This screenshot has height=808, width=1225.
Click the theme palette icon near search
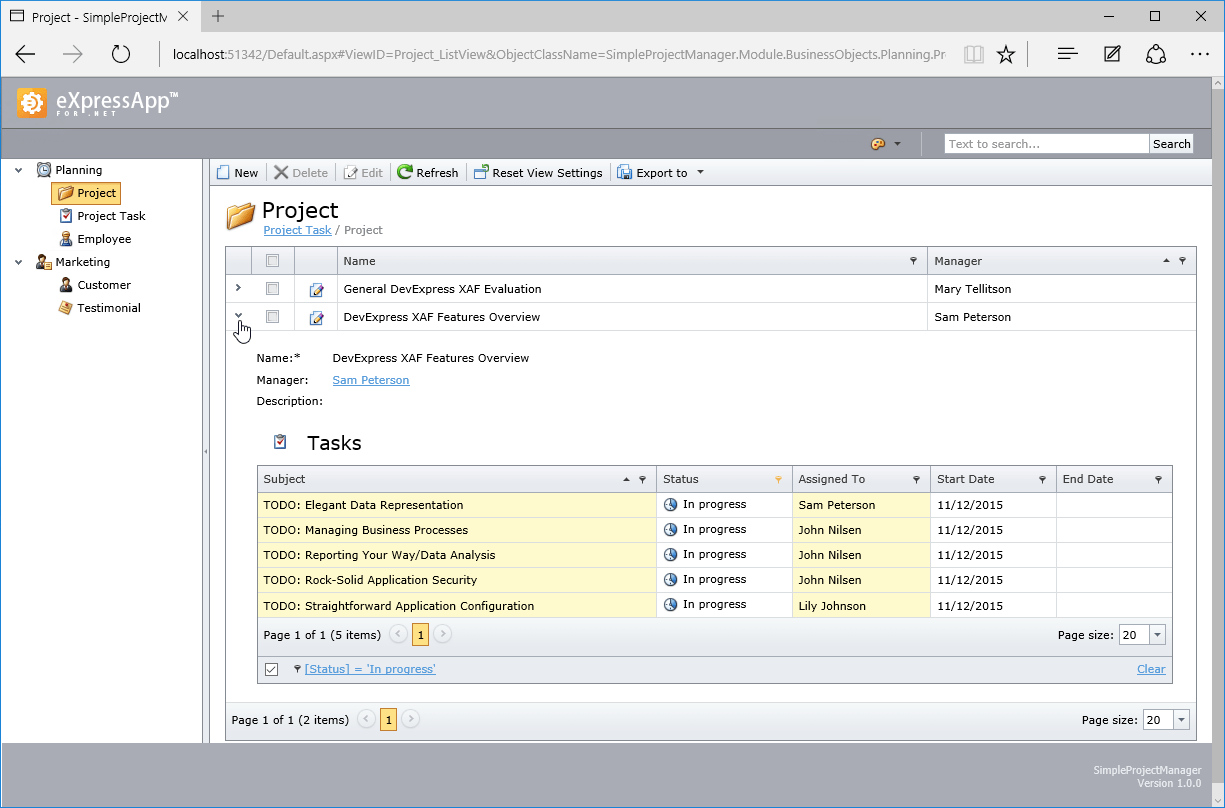point(878,144)
